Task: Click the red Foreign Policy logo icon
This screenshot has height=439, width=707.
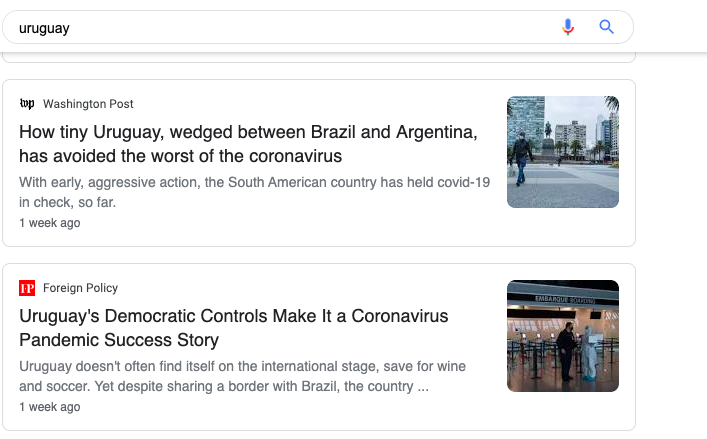Action: (x=27, y=288)
